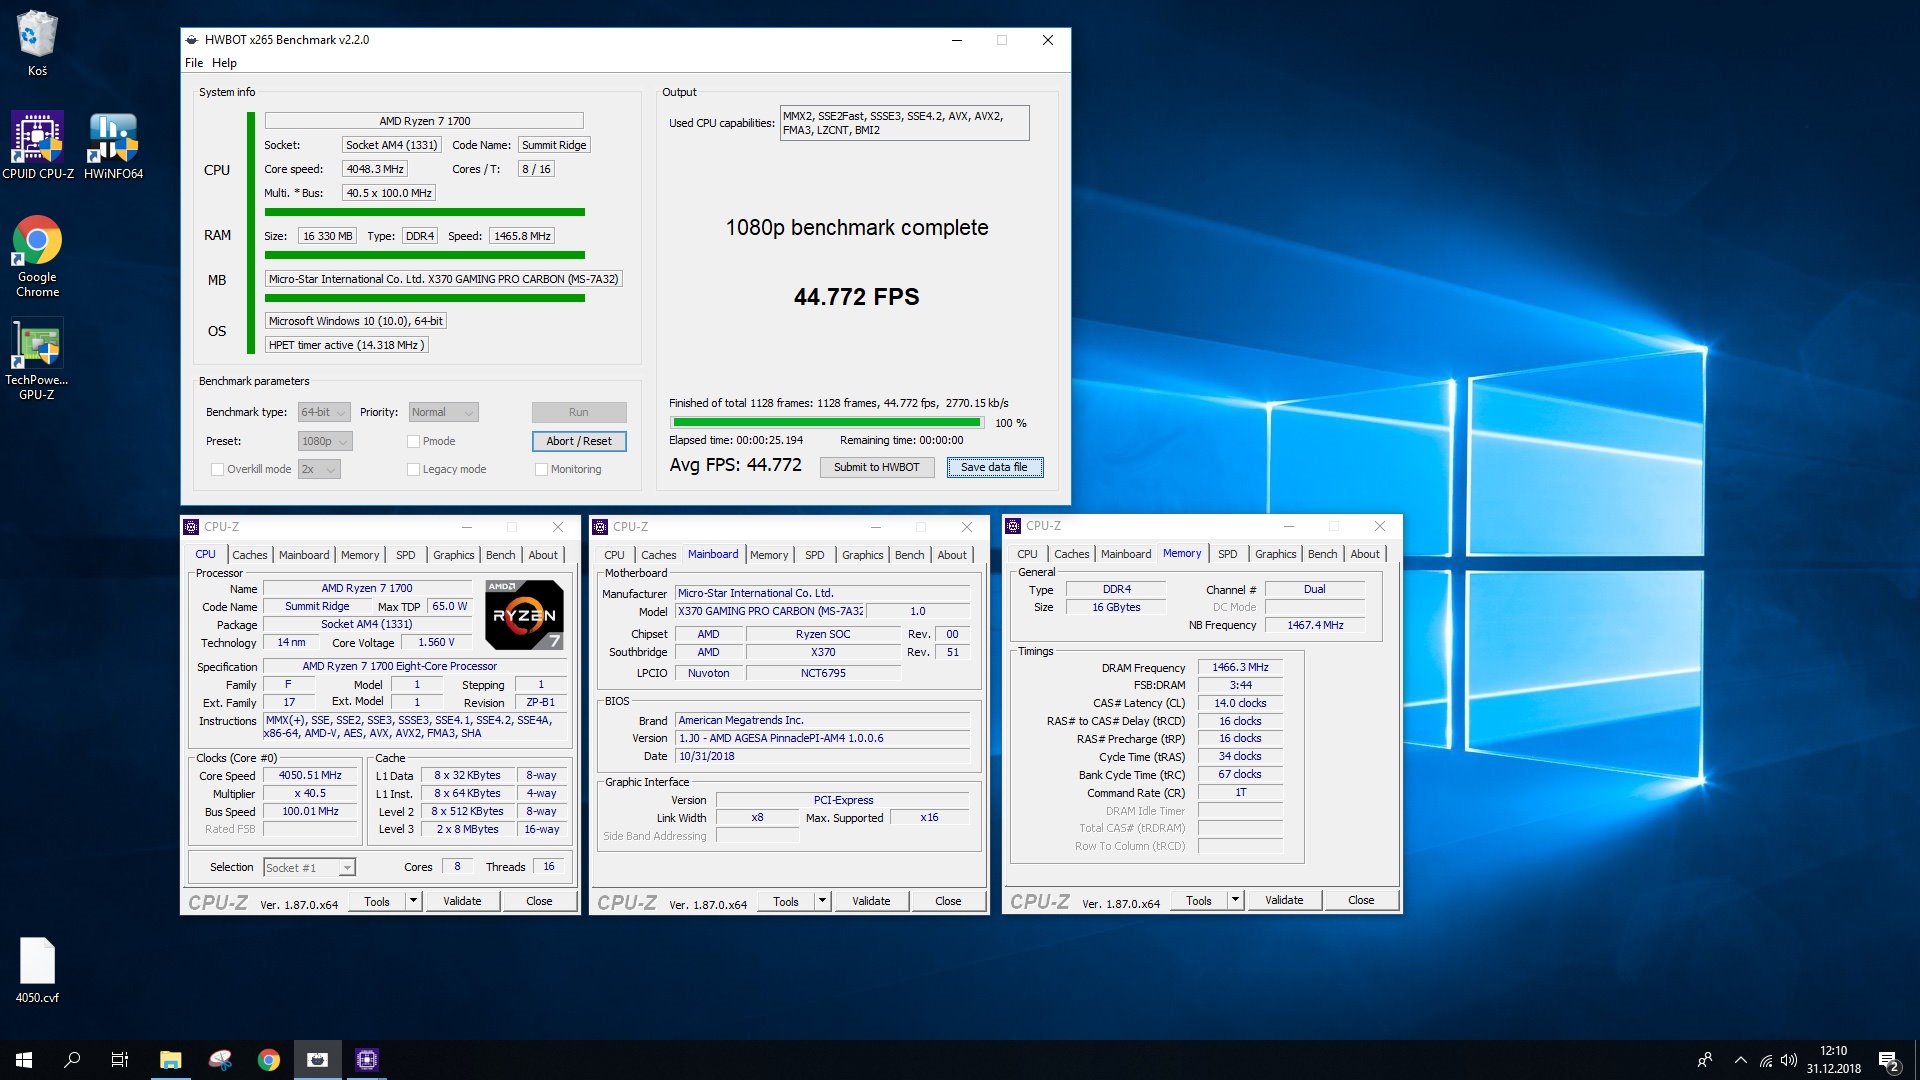Click the Core speed 4048.3 MHz field
1920x1080 pixels.
[x=375, y=169]
